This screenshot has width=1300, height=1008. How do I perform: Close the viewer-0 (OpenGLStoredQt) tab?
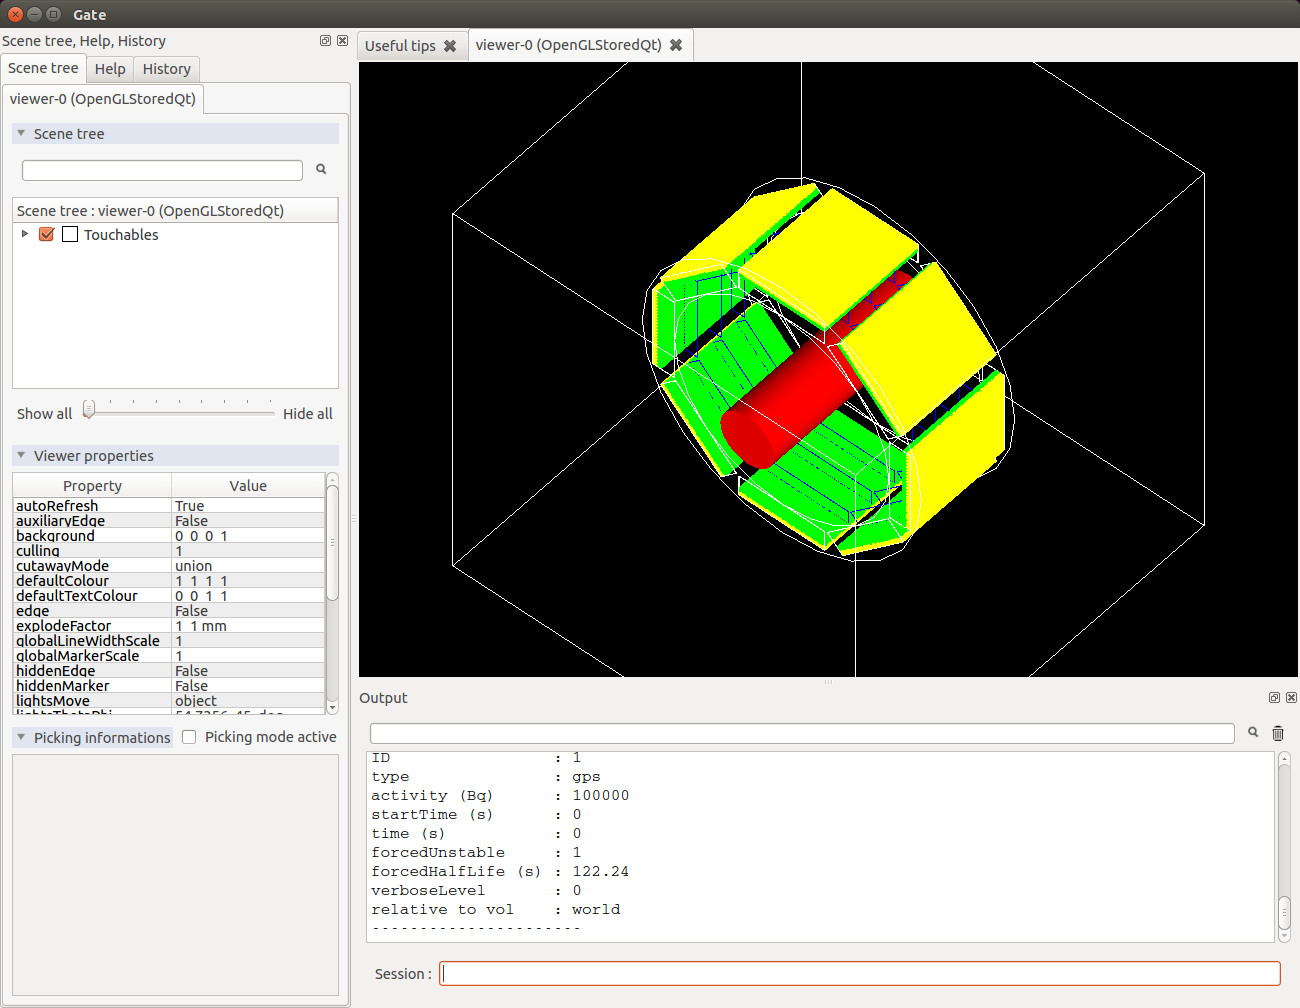tap(676, 45)
